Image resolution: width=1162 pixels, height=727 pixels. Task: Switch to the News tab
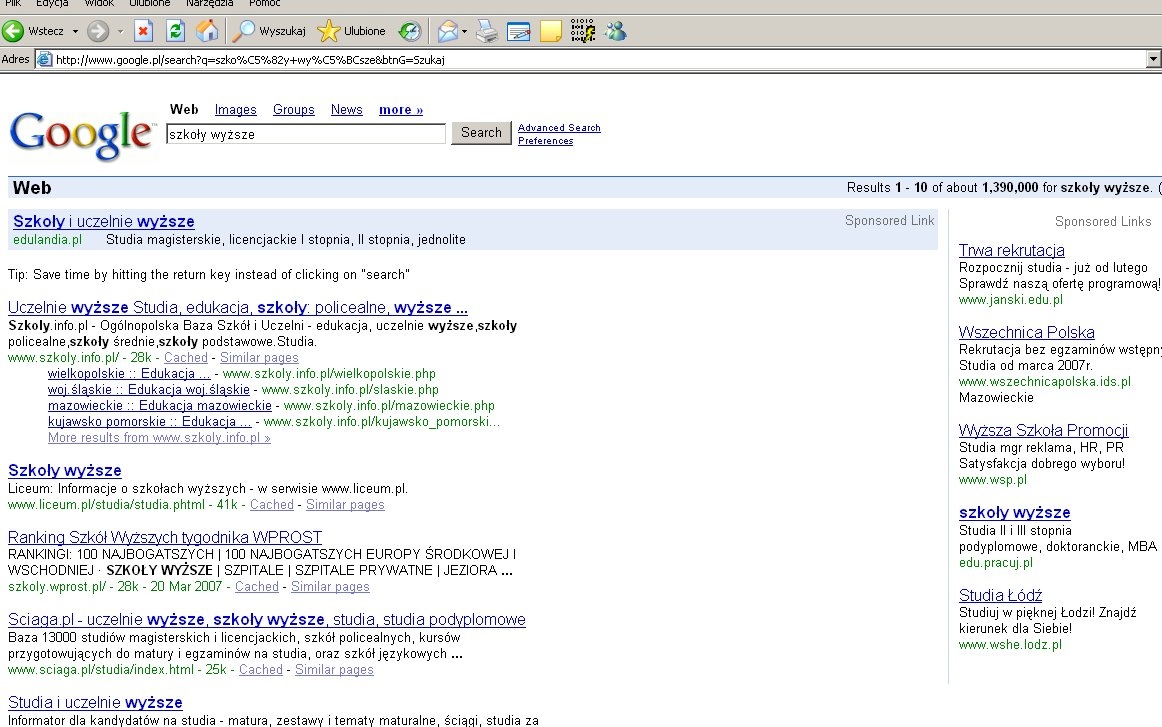347,110
